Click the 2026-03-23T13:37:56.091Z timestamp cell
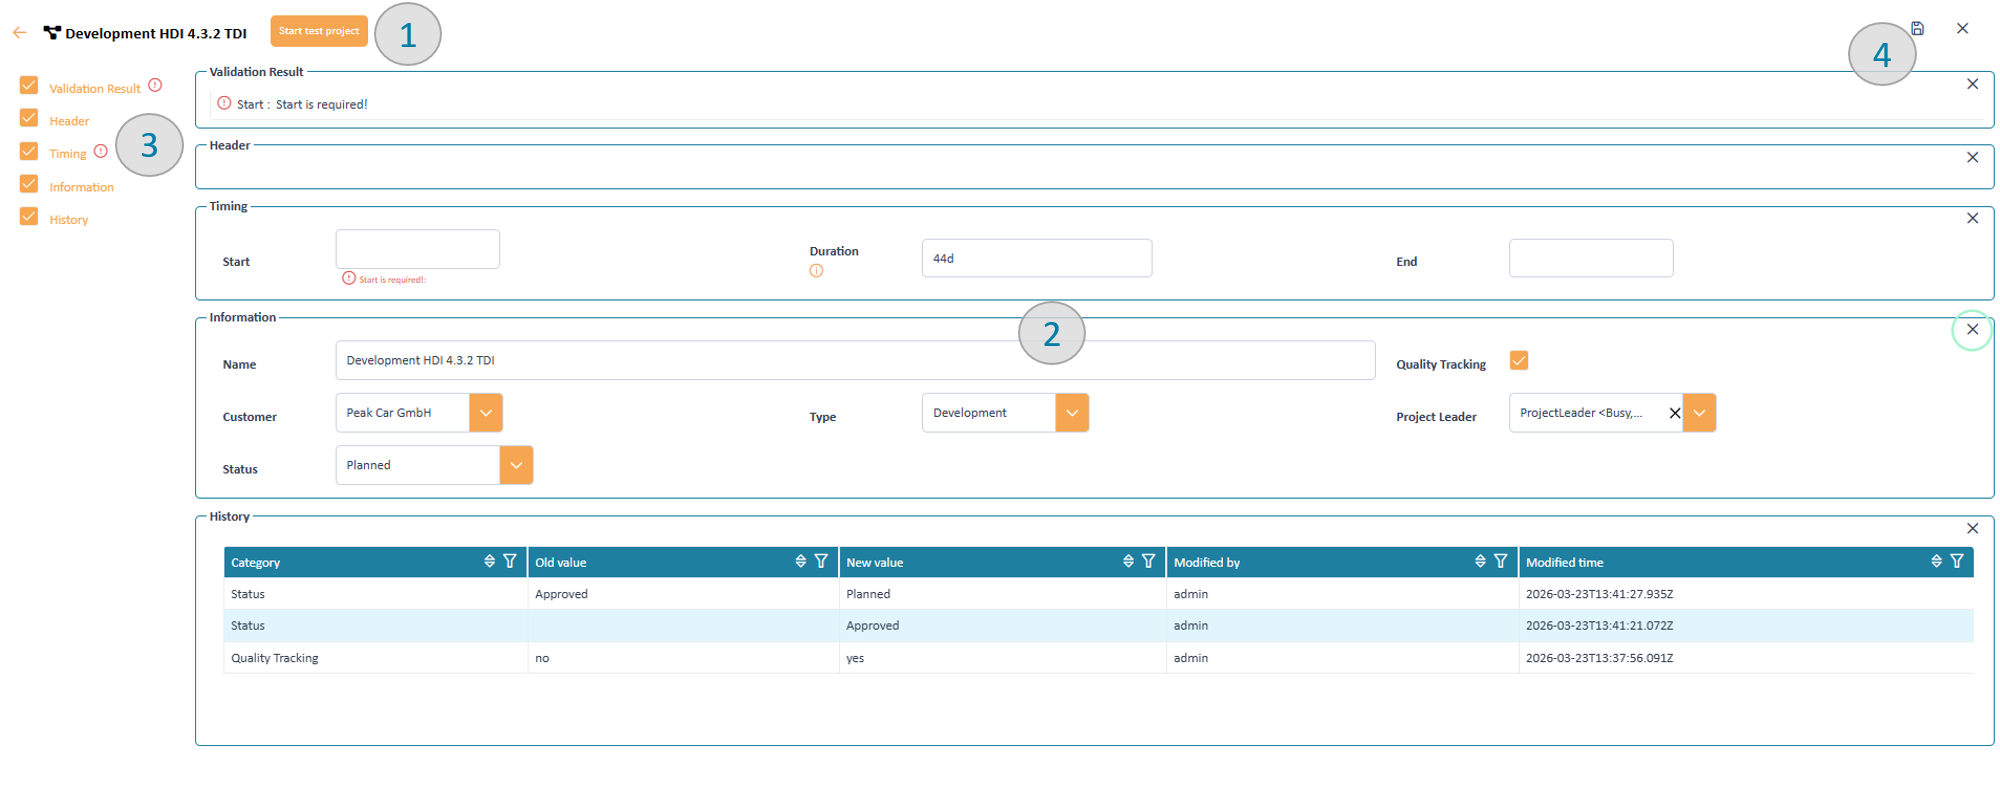2000x788 pixels. (1745, 658)
